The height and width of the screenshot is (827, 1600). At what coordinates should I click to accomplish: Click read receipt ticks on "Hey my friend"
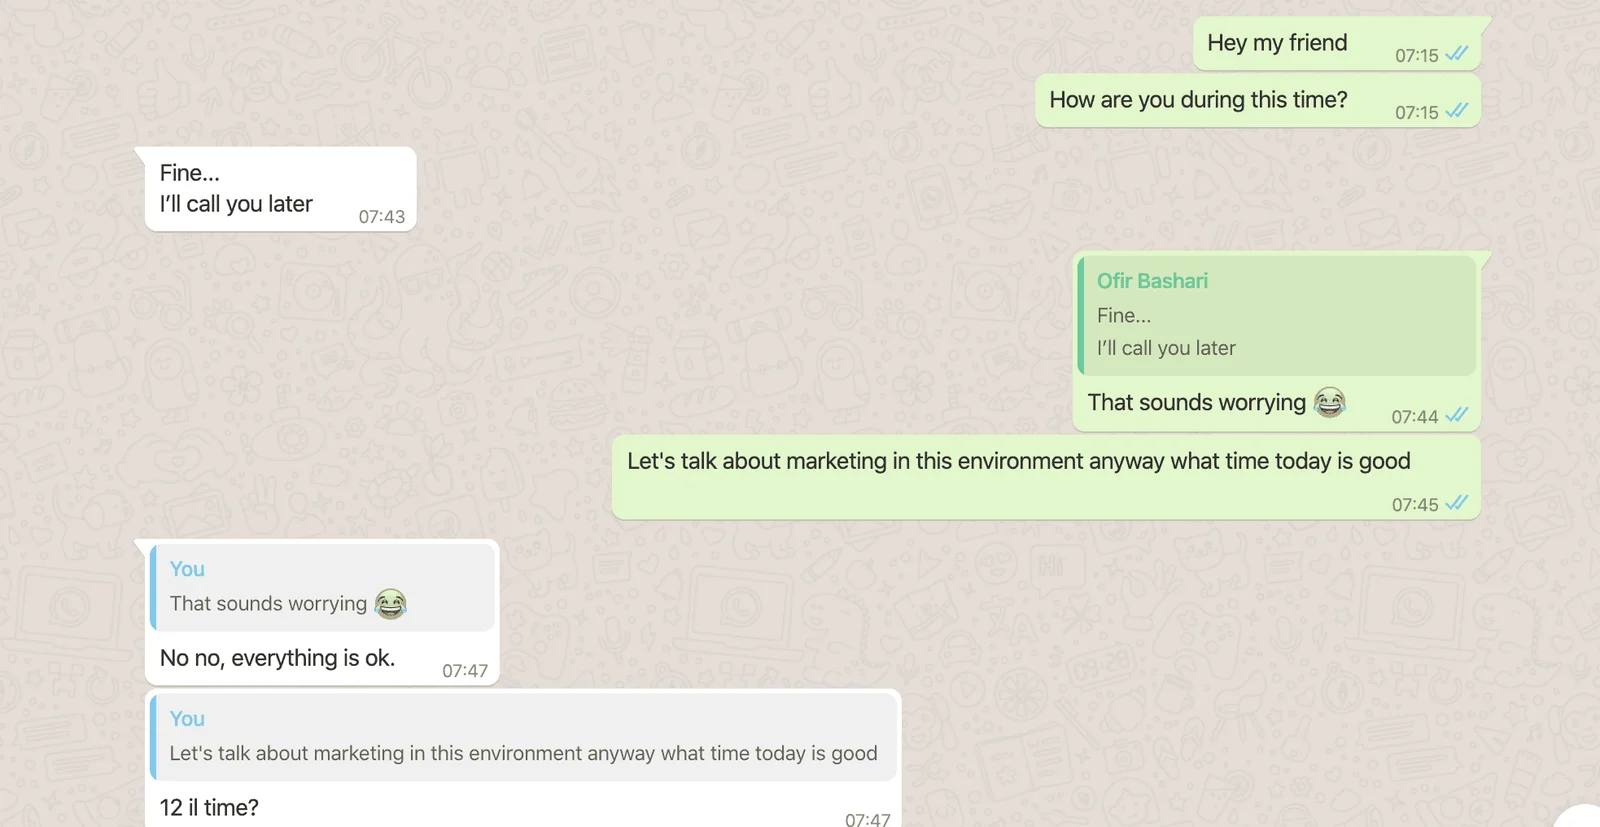click(1457, 54)
